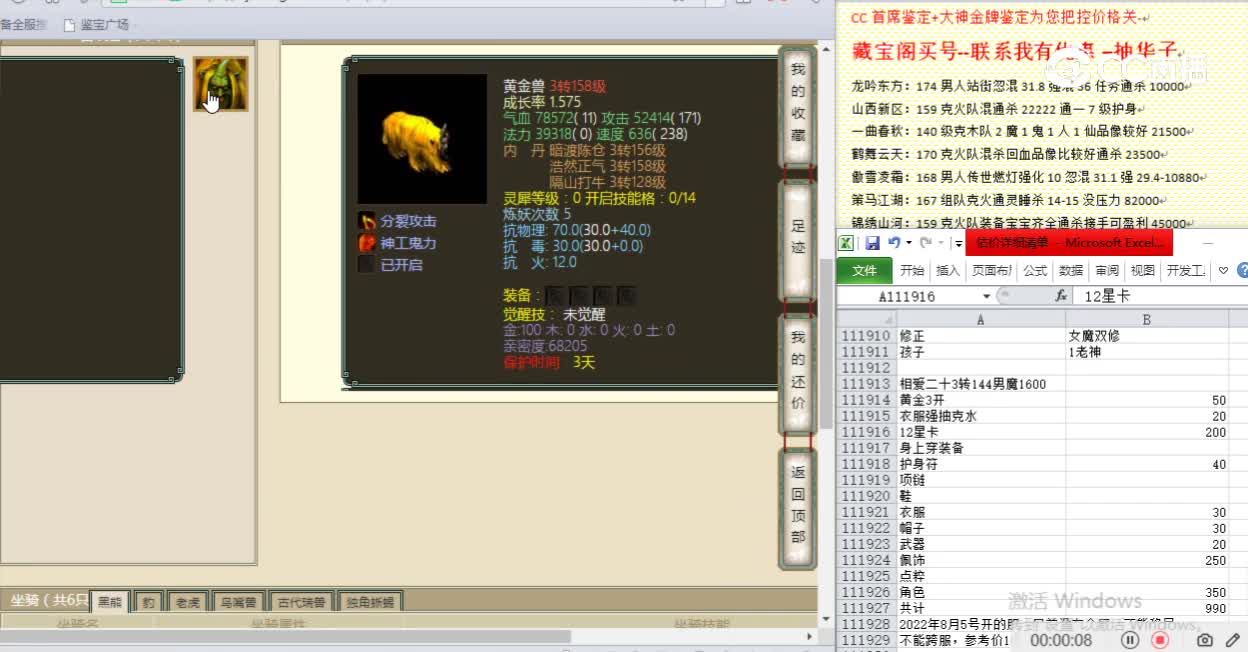Select cell containing 佩饰
Screen dimensions: 1248x652
click(x=980, y=560)
